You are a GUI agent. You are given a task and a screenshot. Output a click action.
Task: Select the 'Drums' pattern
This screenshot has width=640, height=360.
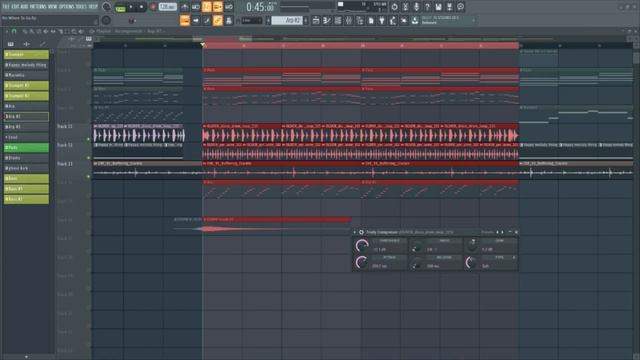(26, 158)
